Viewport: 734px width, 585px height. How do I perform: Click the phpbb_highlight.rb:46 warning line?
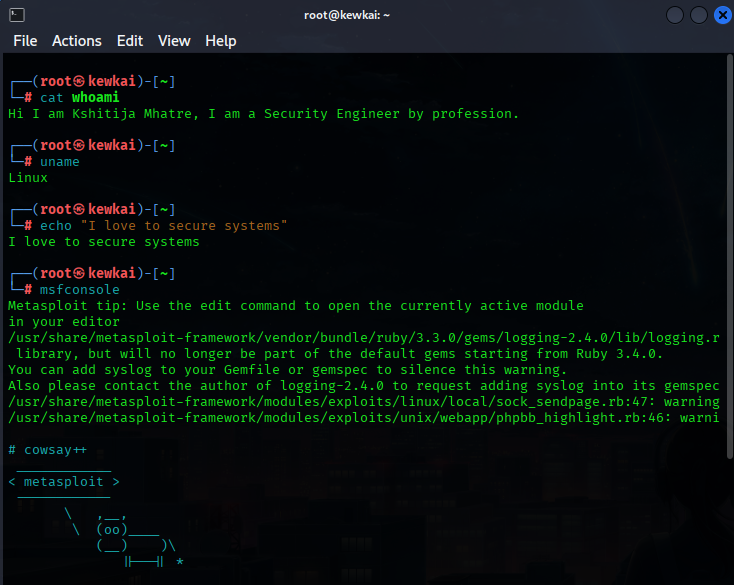364,417
